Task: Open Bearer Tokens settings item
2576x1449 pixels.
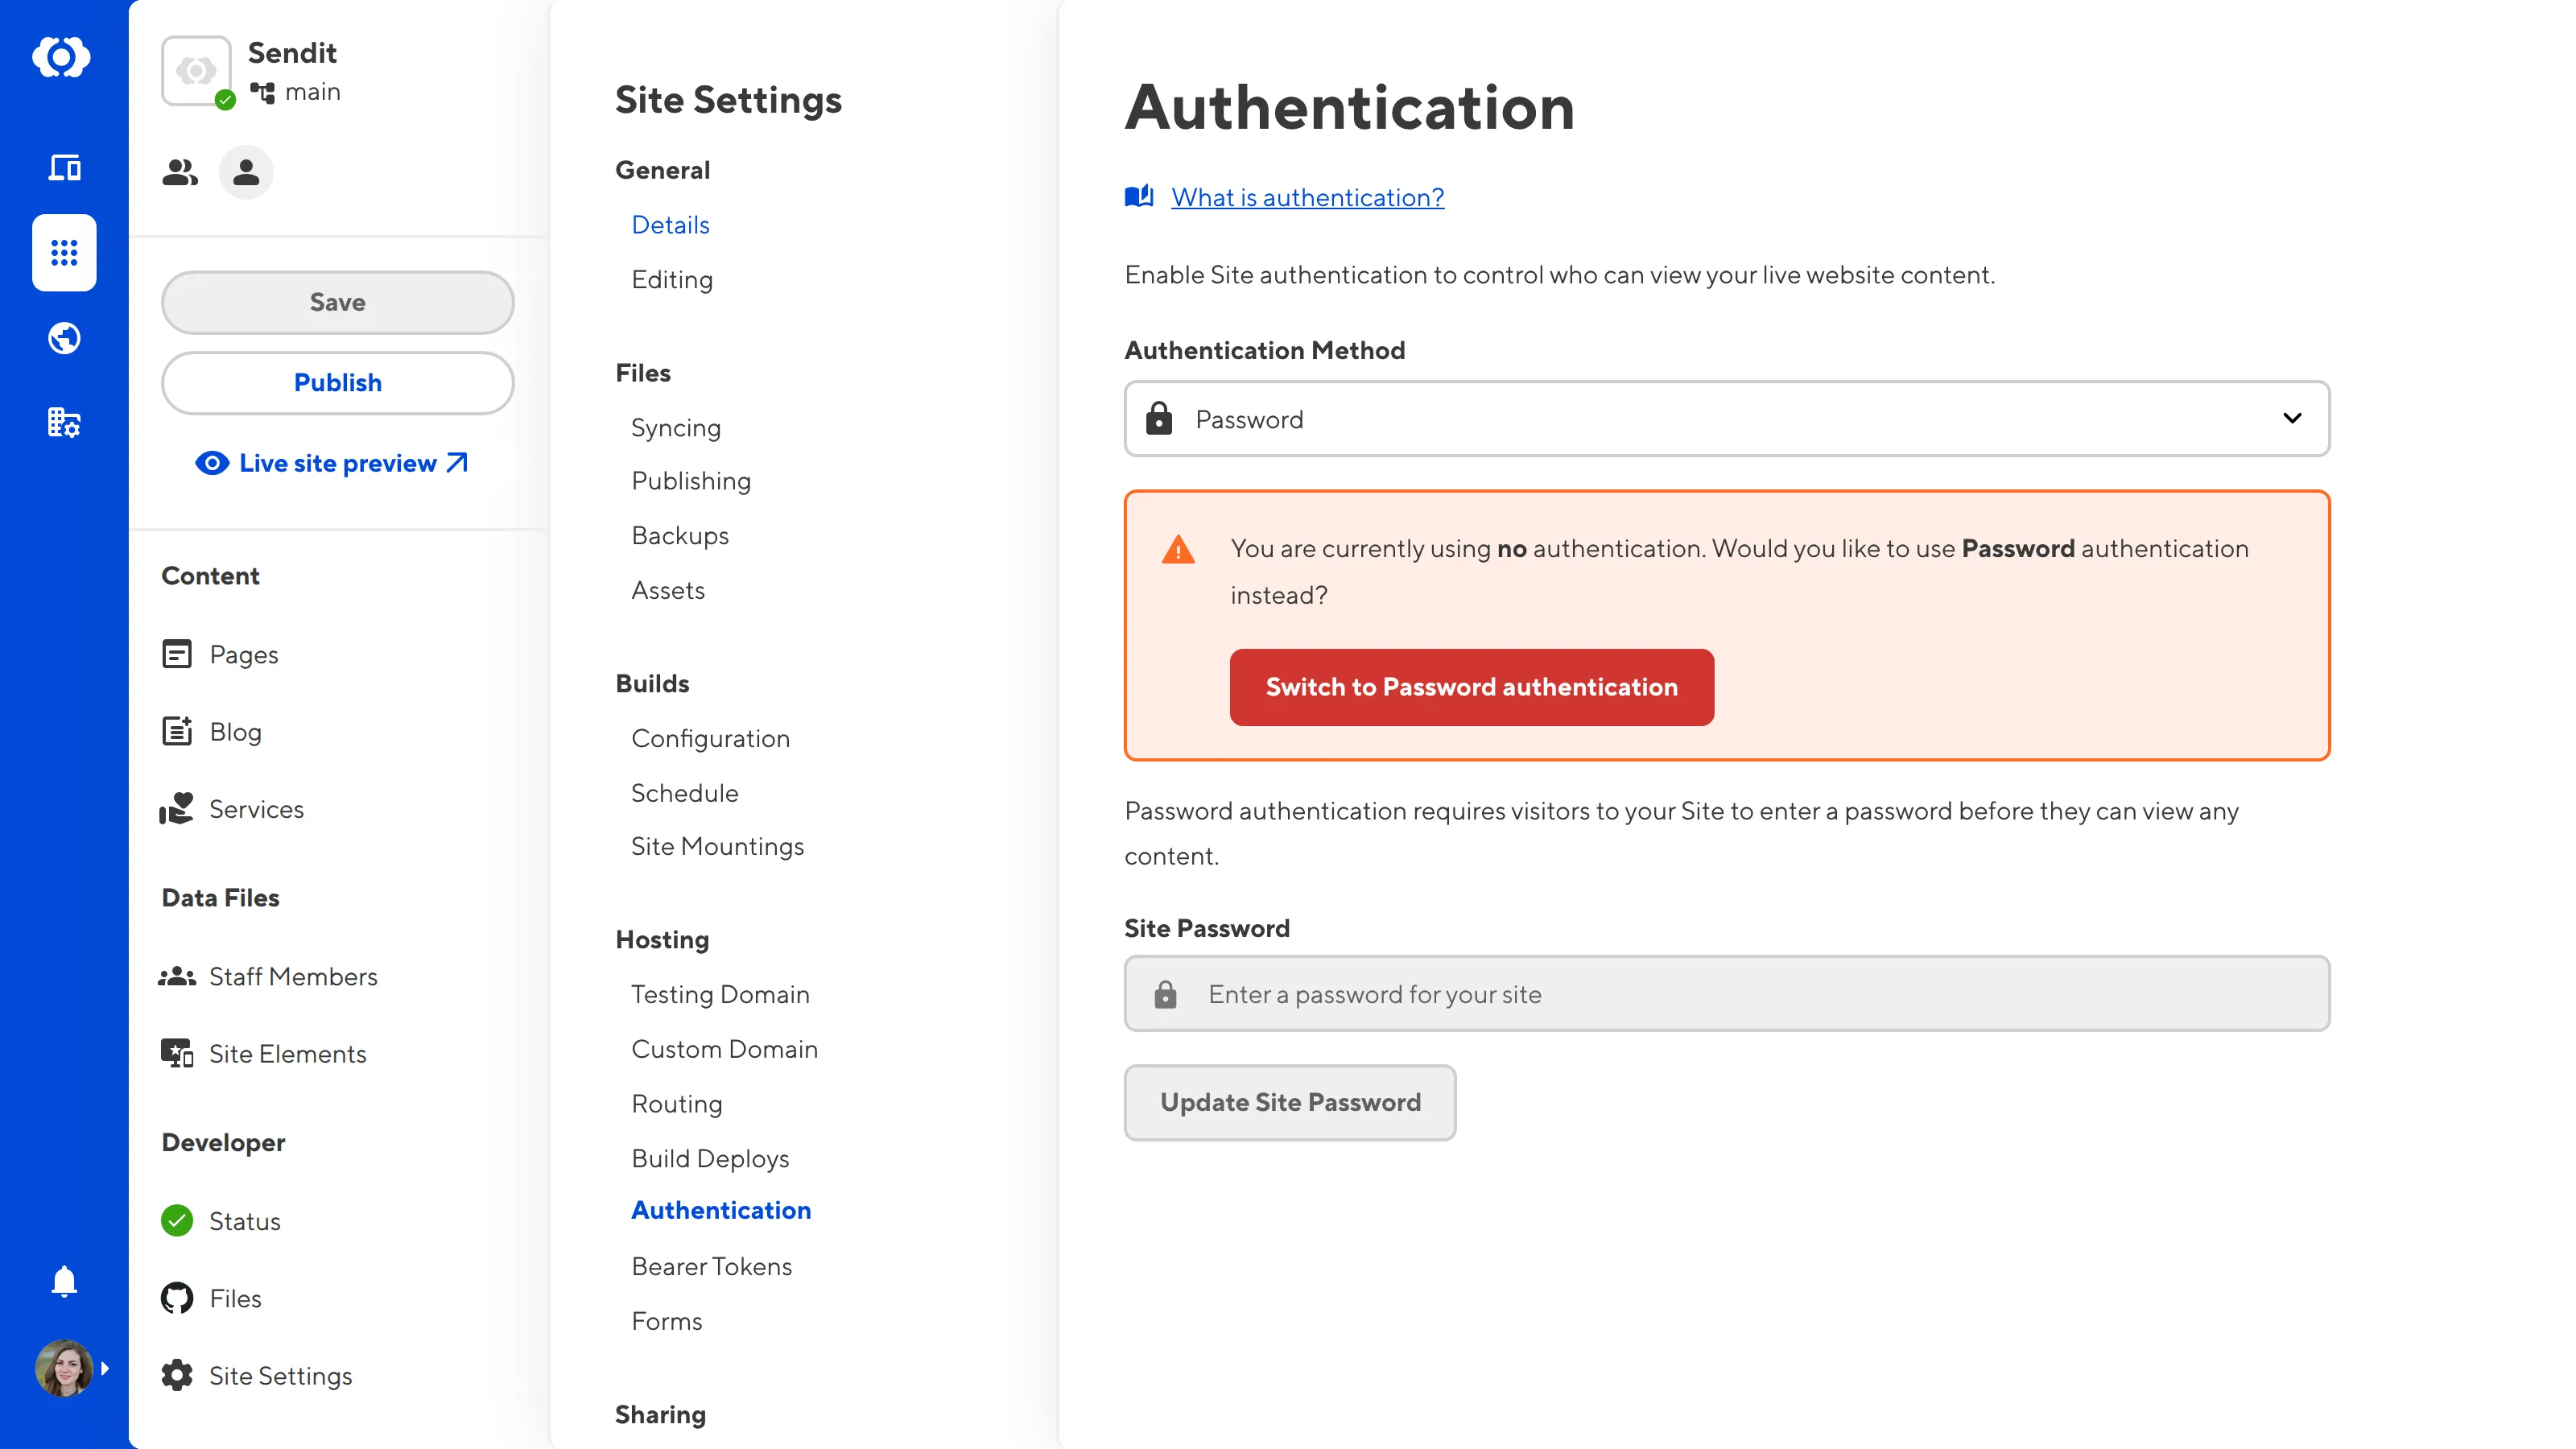Action: point(711,1266)
